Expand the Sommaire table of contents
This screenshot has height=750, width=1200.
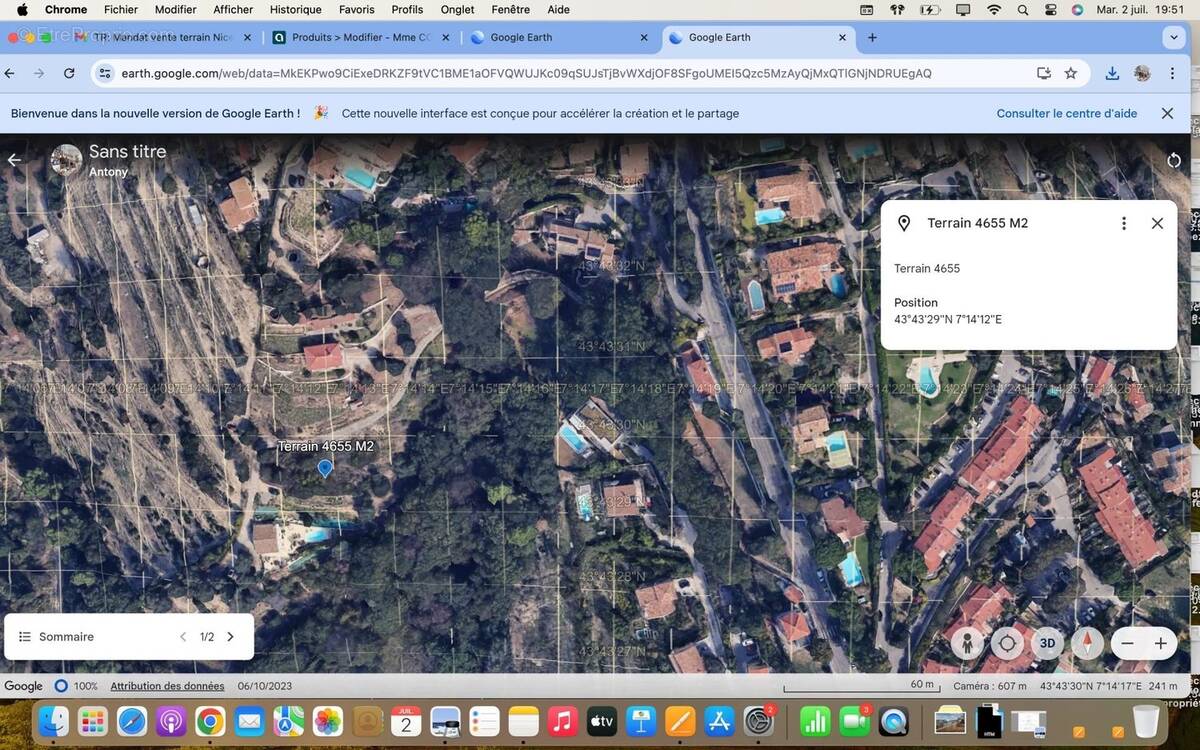click(58, 637)
